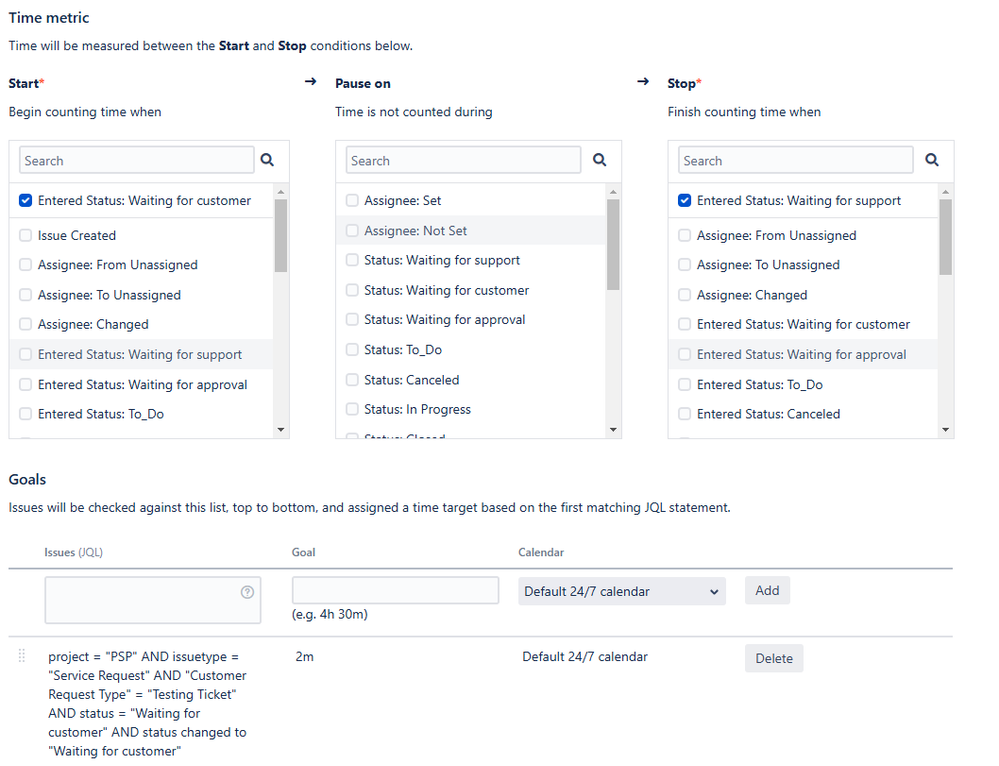This screenshot has width=999, height=766.
Task: Open the Default 24/7 calendar dropdown
Action: 621,592
